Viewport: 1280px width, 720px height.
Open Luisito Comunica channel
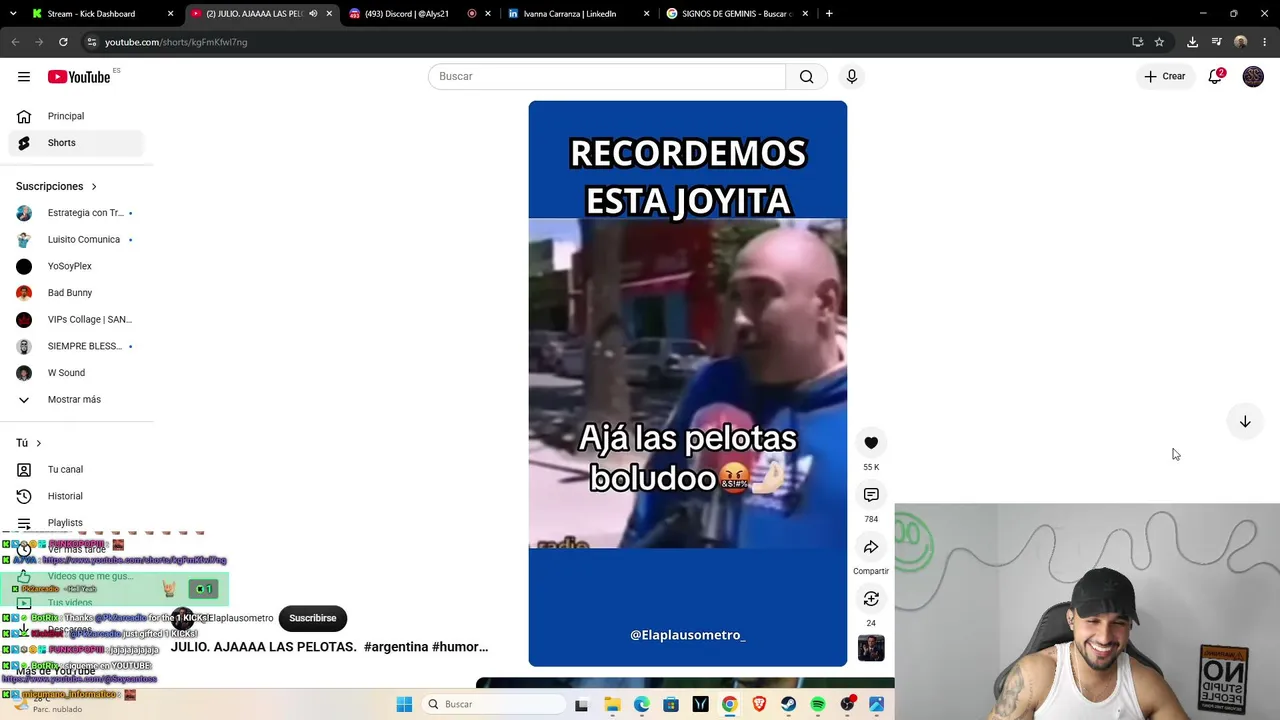[x=76, y=240]
